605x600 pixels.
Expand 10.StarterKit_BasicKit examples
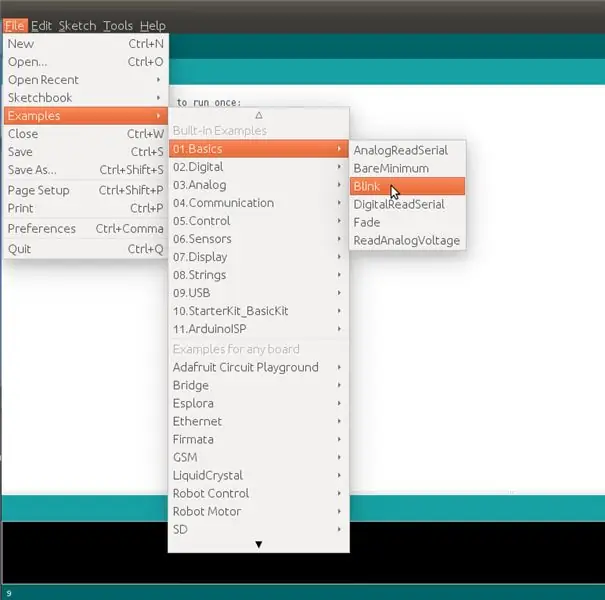coord(259,311)
